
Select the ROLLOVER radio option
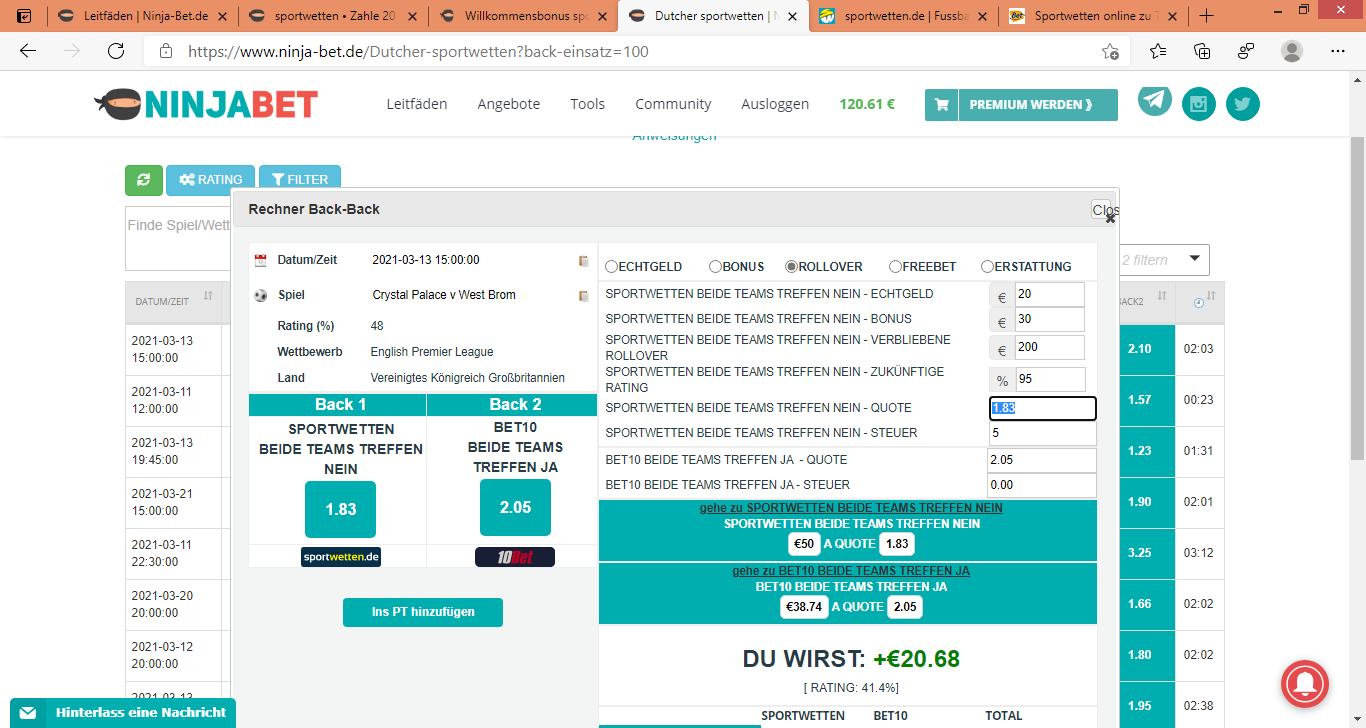[x=791, y=267]
